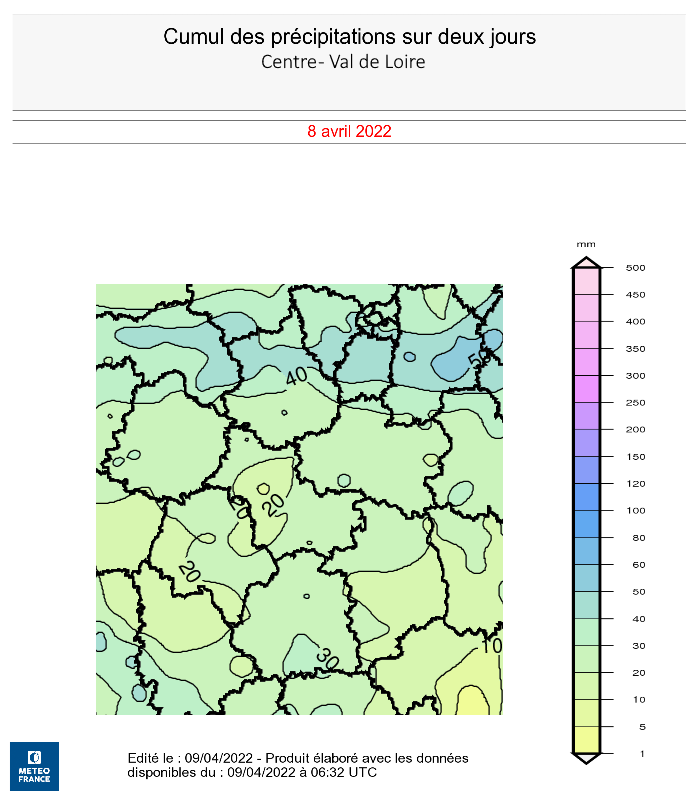Click the '40' contour label on the map
The width and height of the screenshot is (700, 800).
[296, 377]
